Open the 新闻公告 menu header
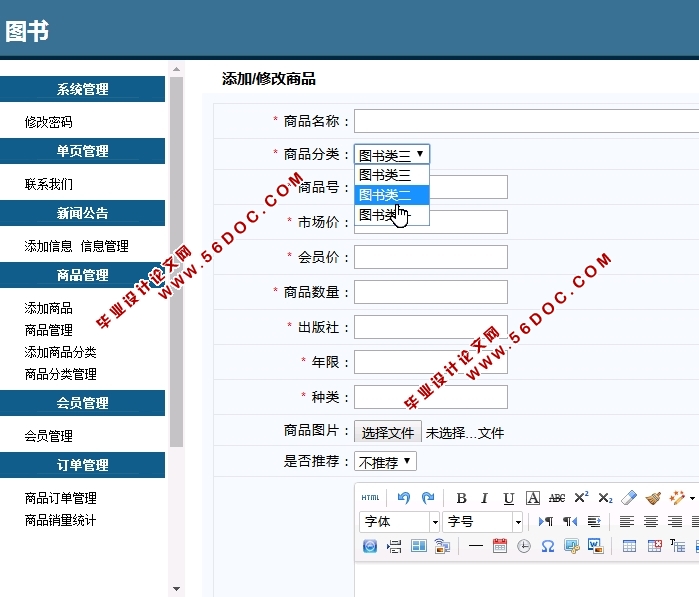 [x=82, y=213]
